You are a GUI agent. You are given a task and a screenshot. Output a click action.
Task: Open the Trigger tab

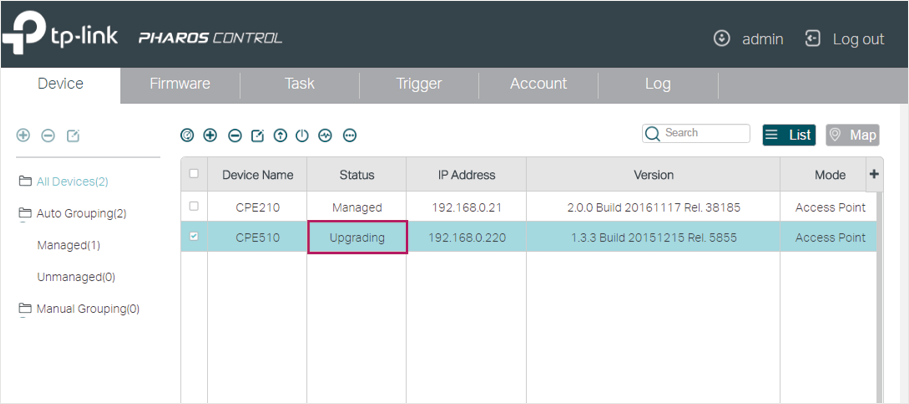[419, 84]
